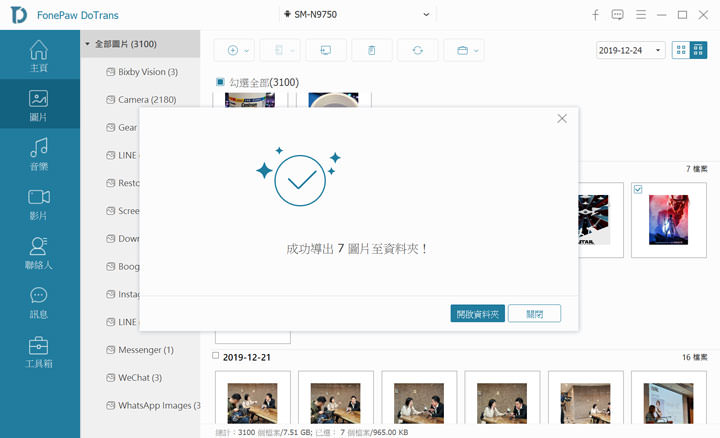Screen dimensions: 720x438
Task: Select the Gear album
Action: 122,128
